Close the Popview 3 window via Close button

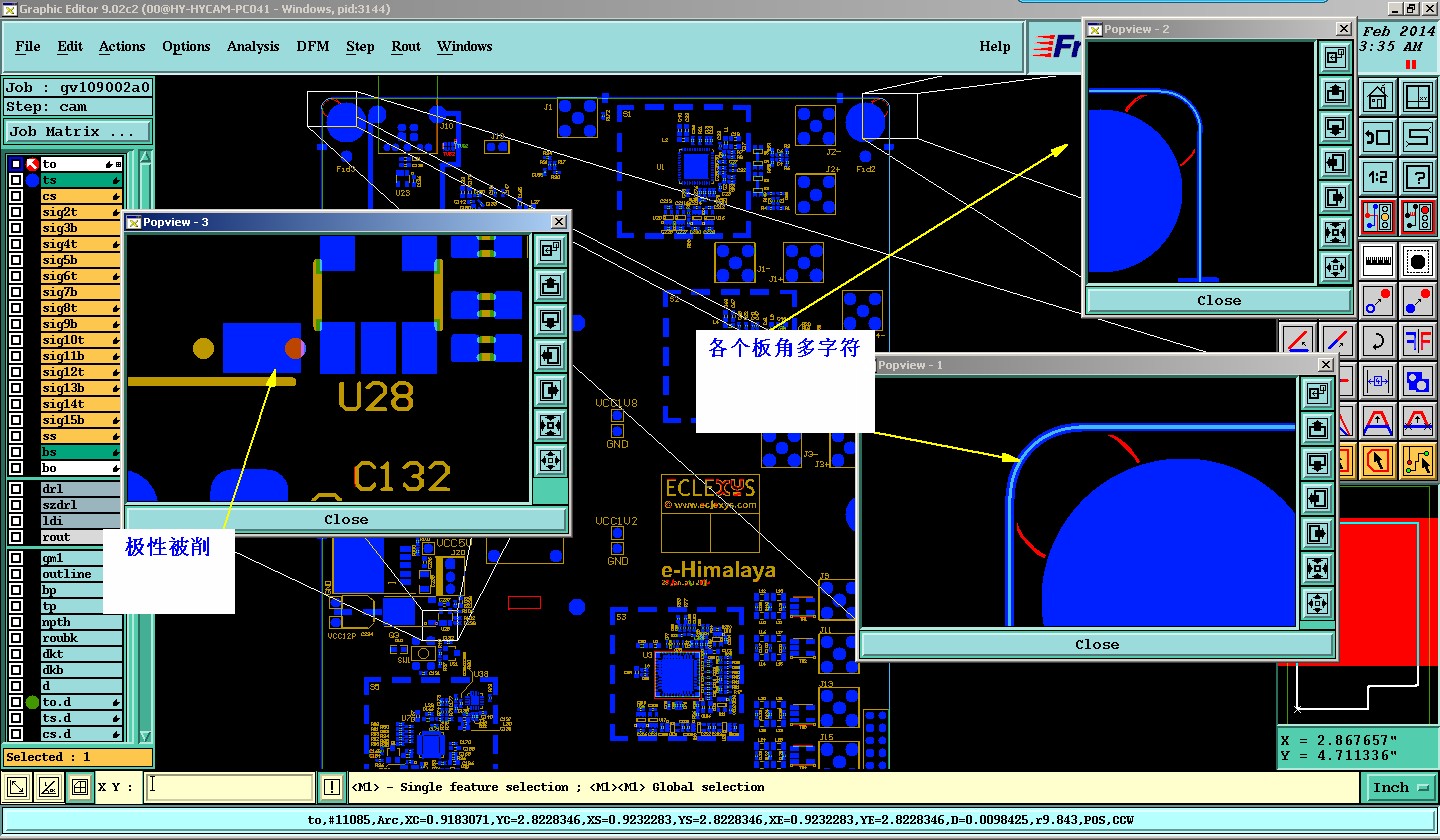point(346,519)
